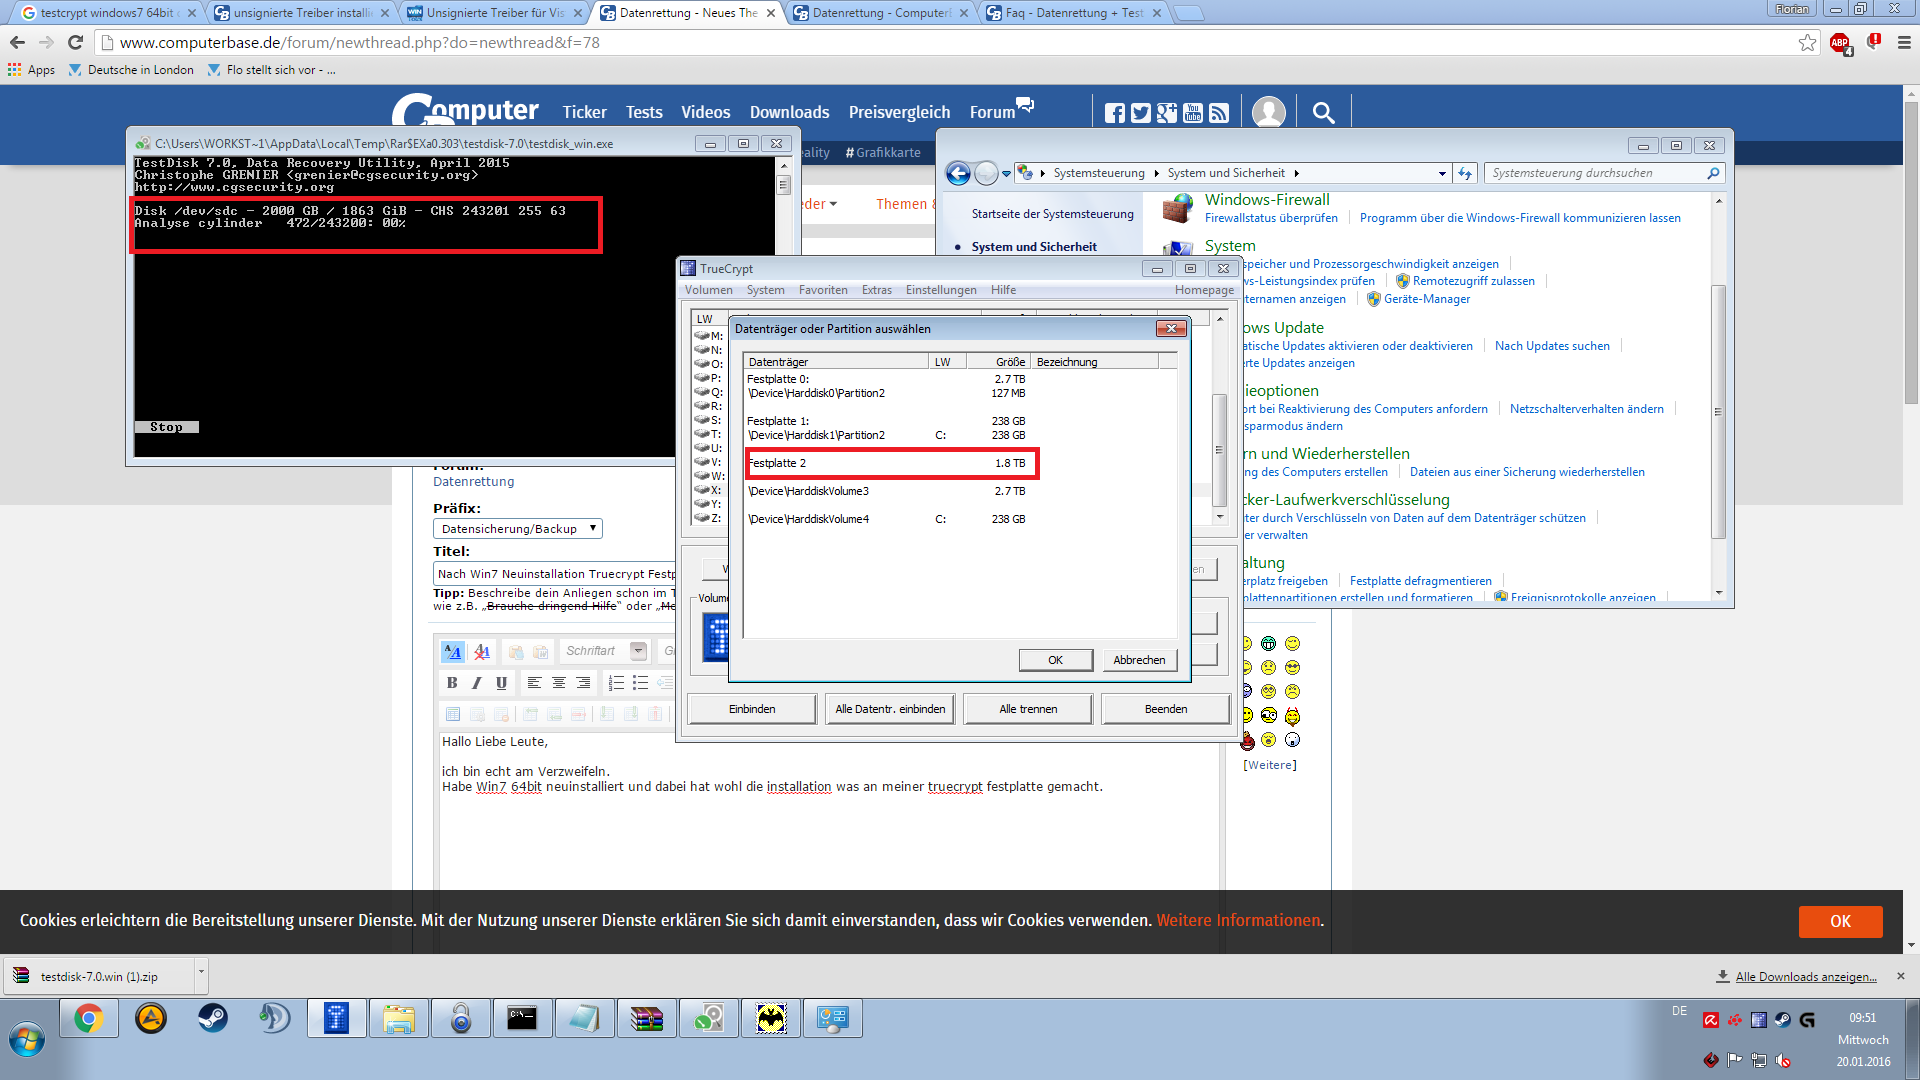This screenshot has width=1920, height=1080.
Task: Select drive letter M: in TrueCrypt list
Action: 709,336
